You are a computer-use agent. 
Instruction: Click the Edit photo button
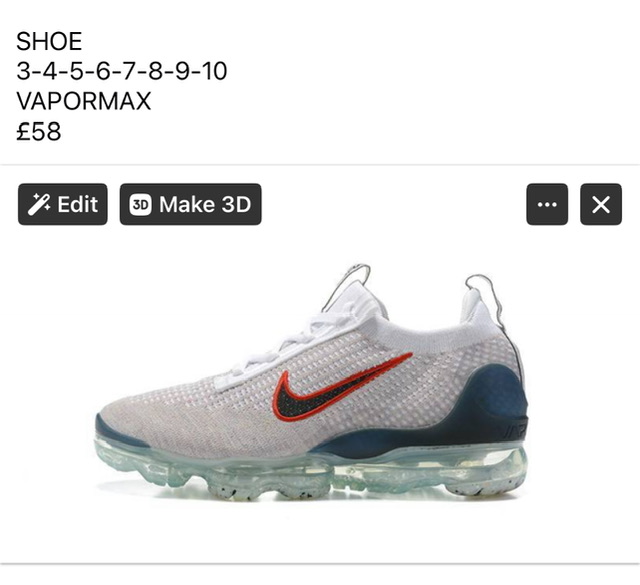(x=62, y=204)
